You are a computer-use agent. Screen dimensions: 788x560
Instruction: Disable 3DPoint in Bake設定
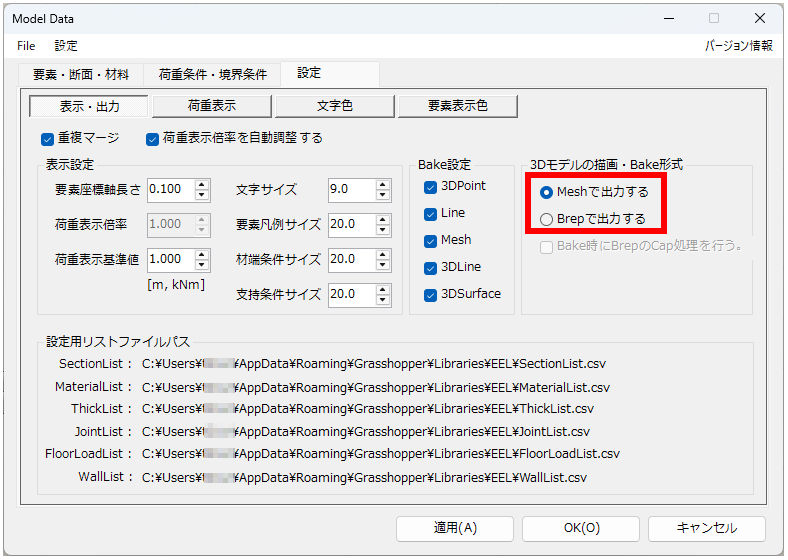point(431,187)
